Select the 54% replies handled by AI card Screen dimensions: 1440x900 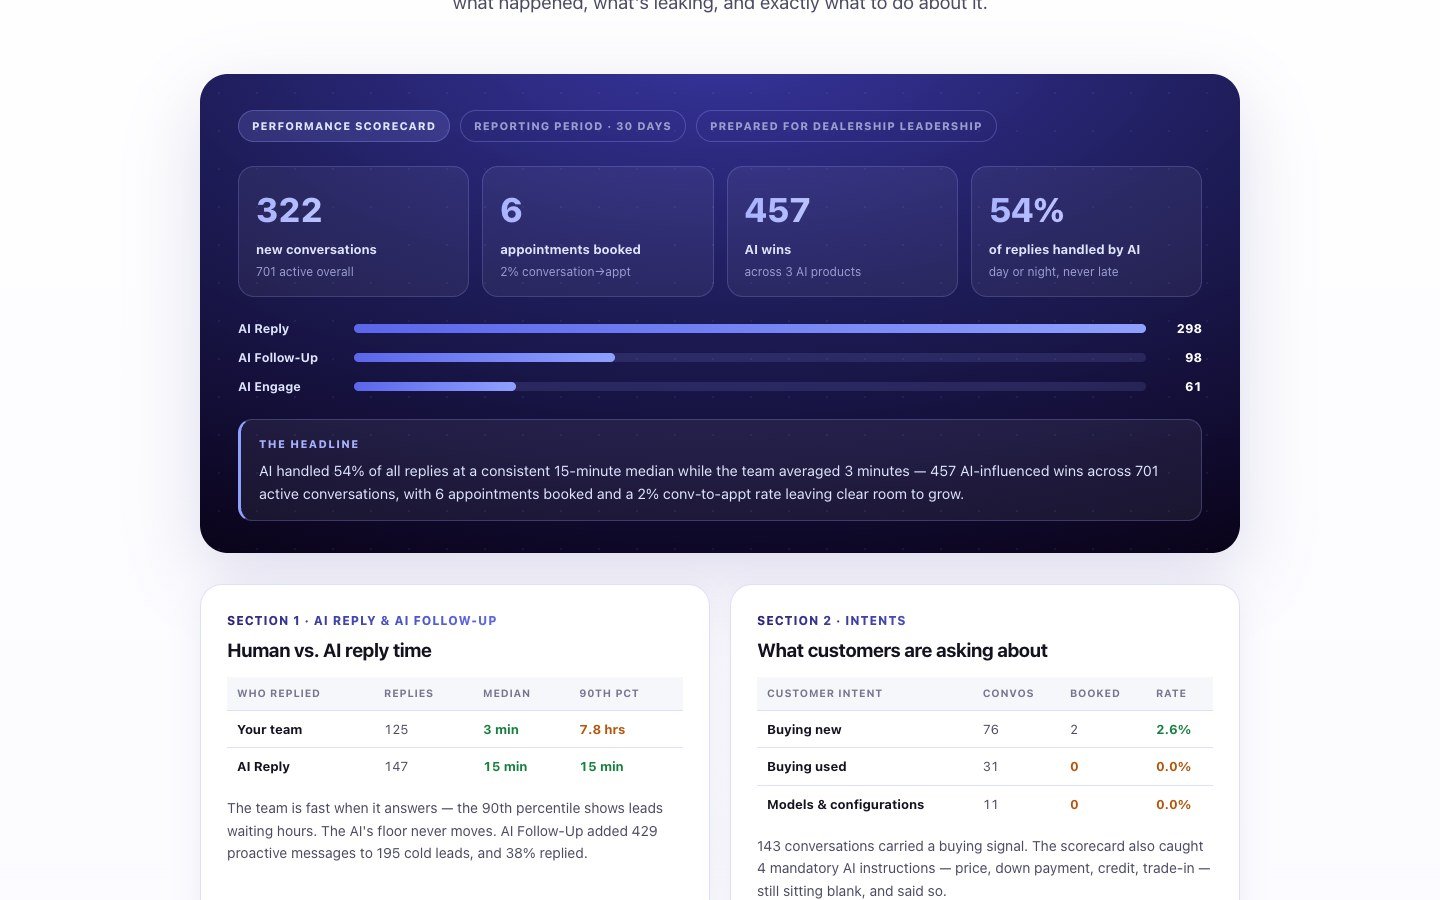click(x=1086, y=231)
